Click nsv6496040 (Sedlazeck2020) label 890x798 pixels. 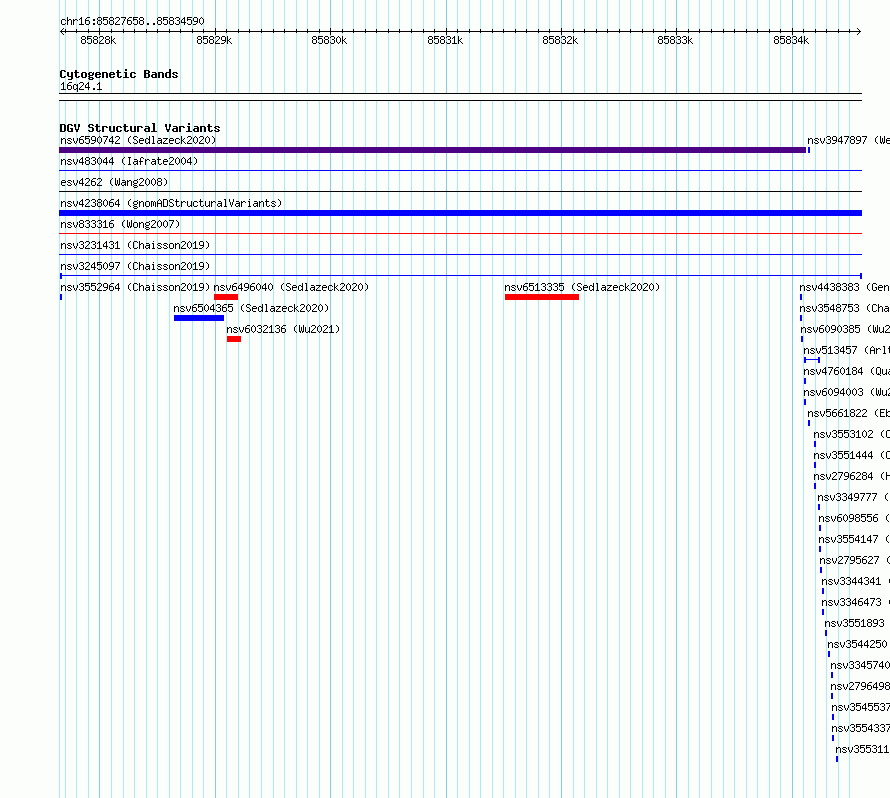[x=291, y=287]
